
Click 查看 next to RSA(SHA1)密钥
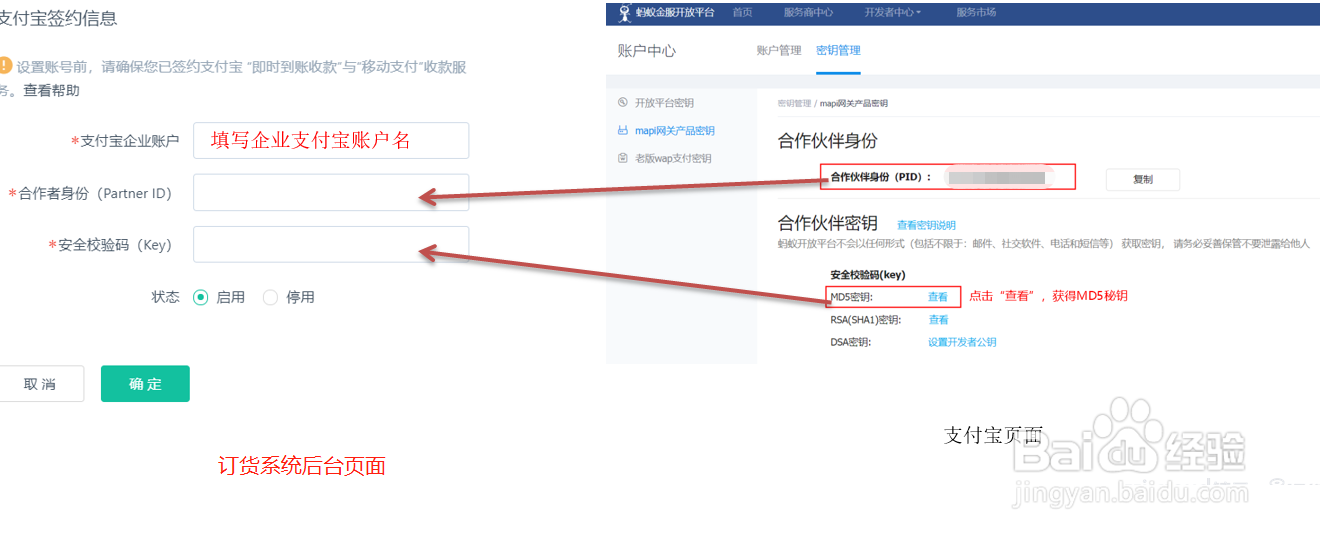[x=938, y=320]
